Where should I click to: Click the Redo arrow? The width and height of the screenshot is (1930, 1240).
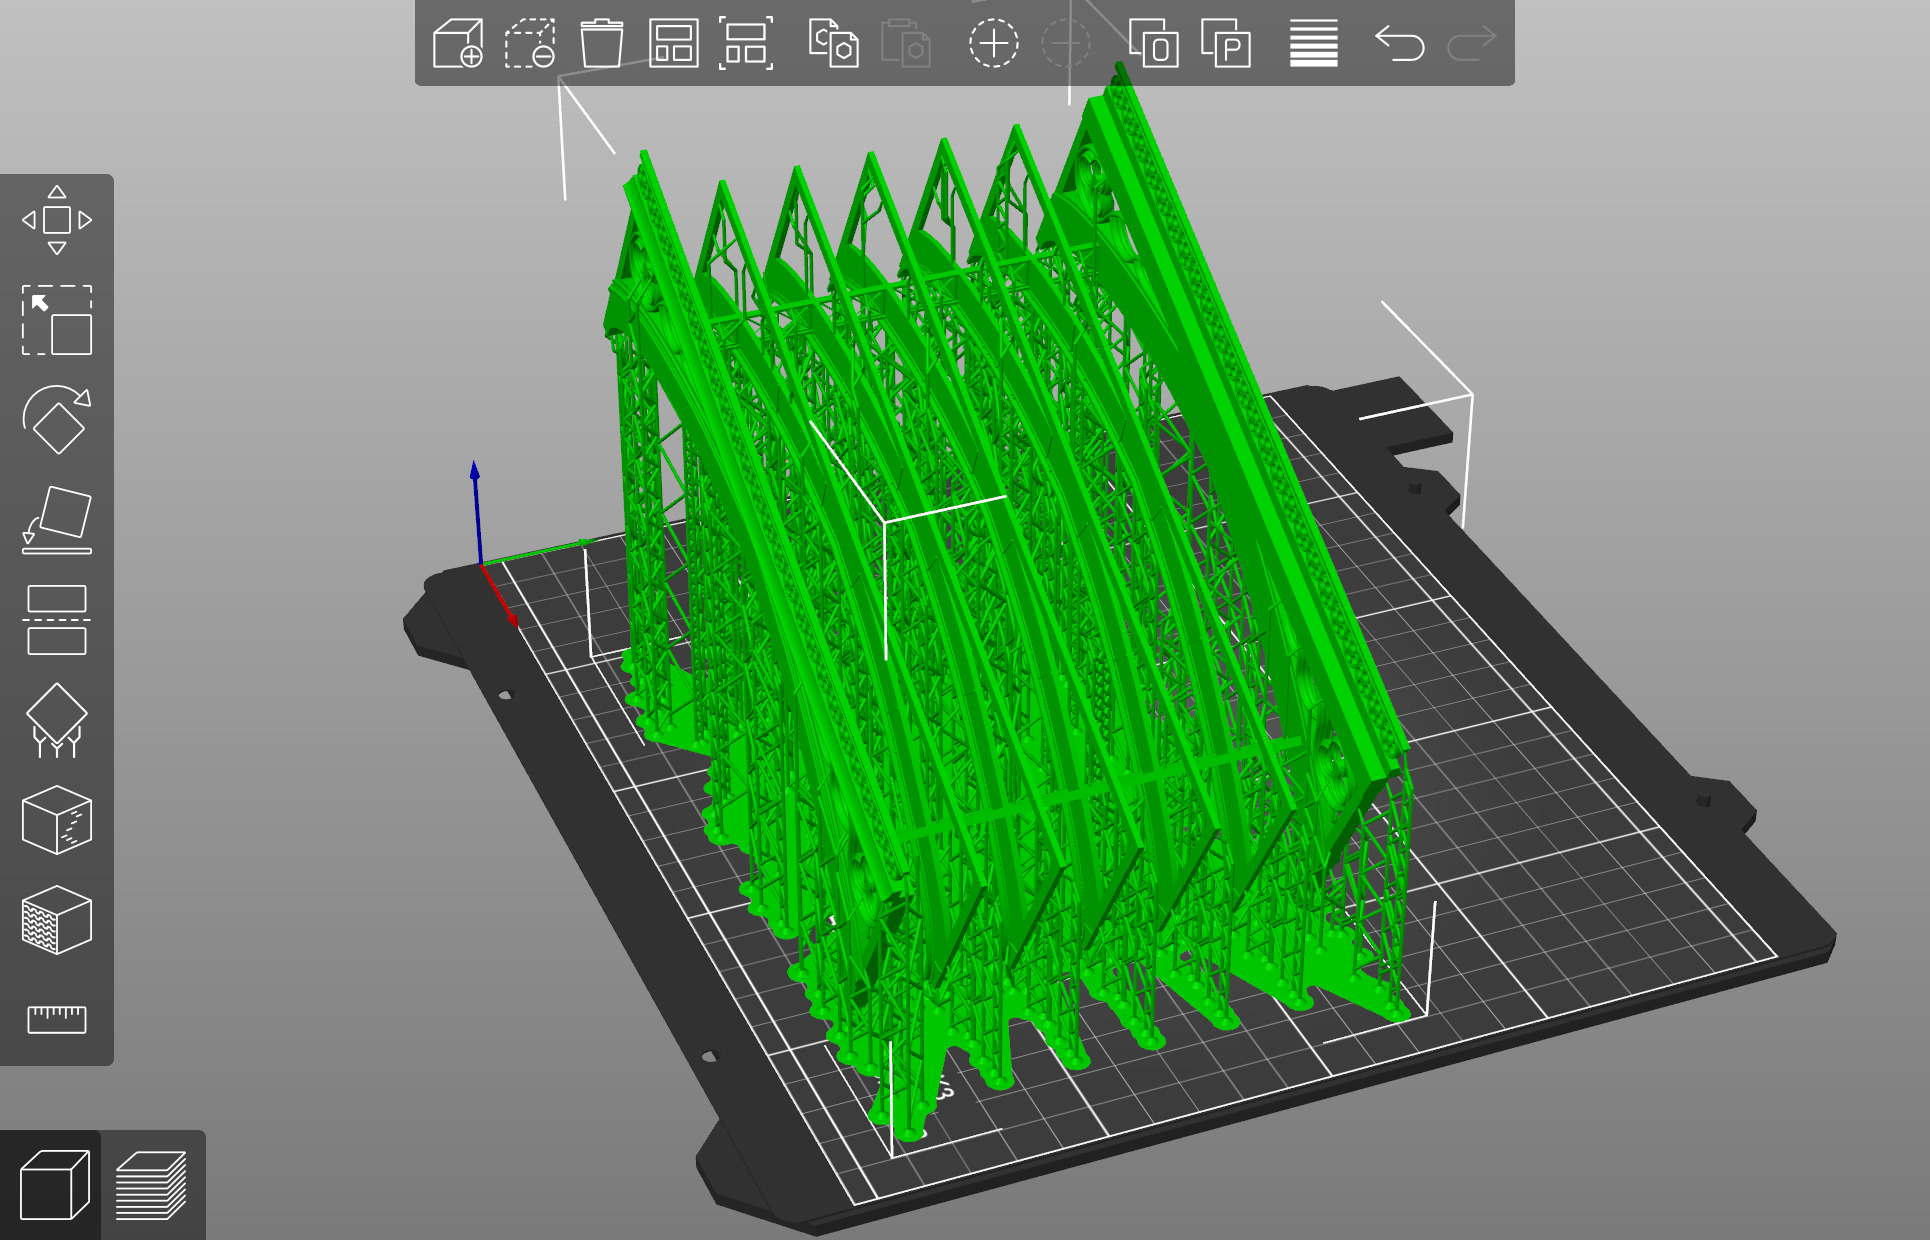(x=1471, y=44)
